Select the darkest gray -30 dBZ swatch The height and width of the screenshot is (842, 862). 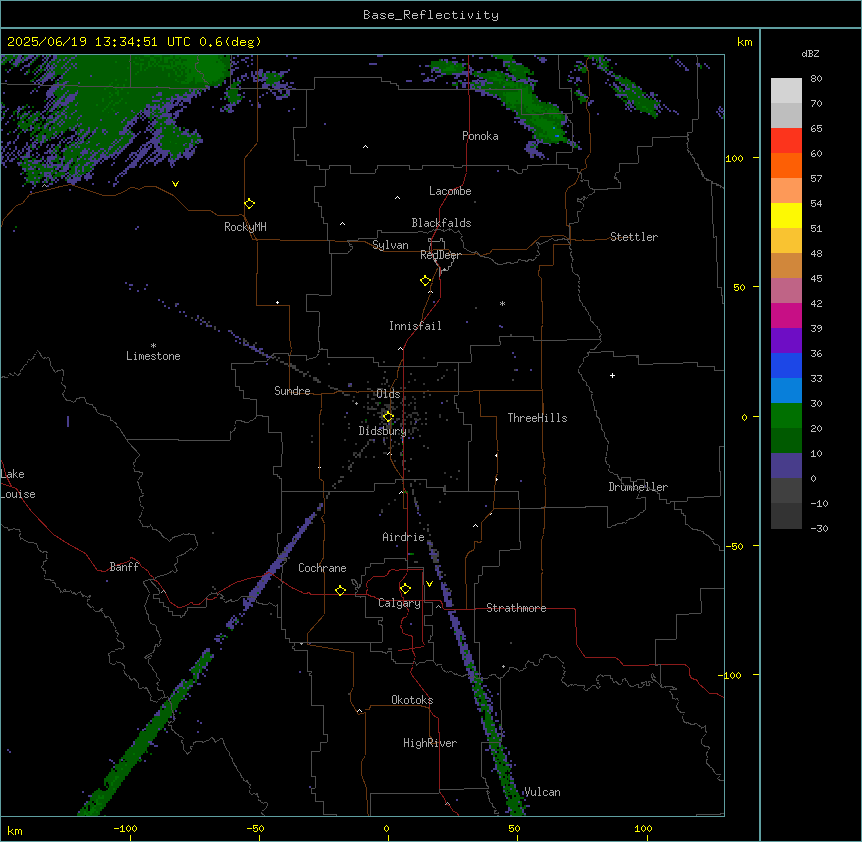pos(786,516)
